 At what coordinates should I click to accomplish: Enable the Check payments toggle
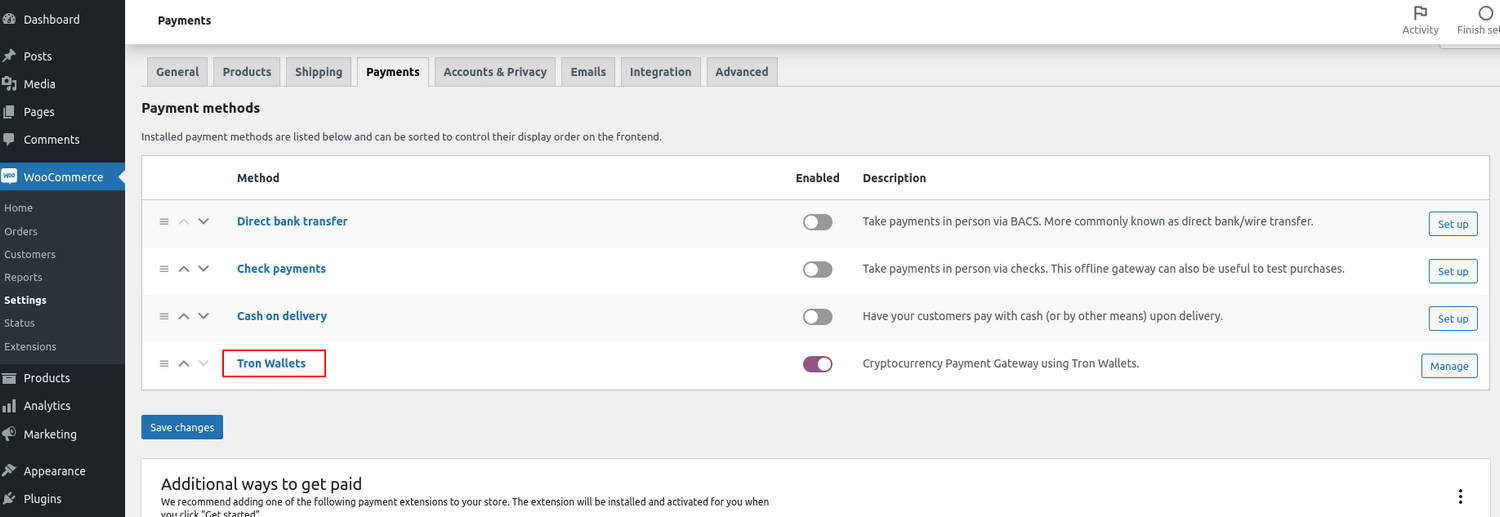click(817, 270)
